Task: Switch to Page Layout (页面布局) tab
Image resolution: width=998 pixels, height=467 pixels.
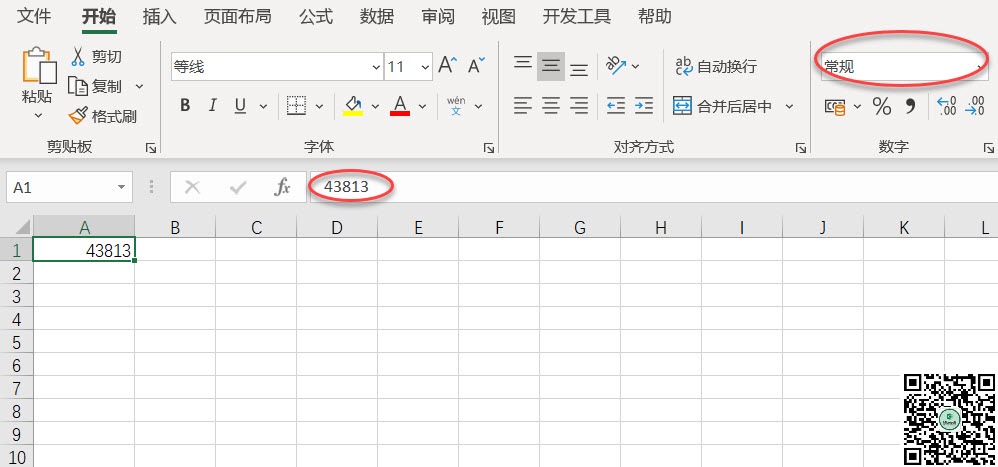Action: pos(237,17)
